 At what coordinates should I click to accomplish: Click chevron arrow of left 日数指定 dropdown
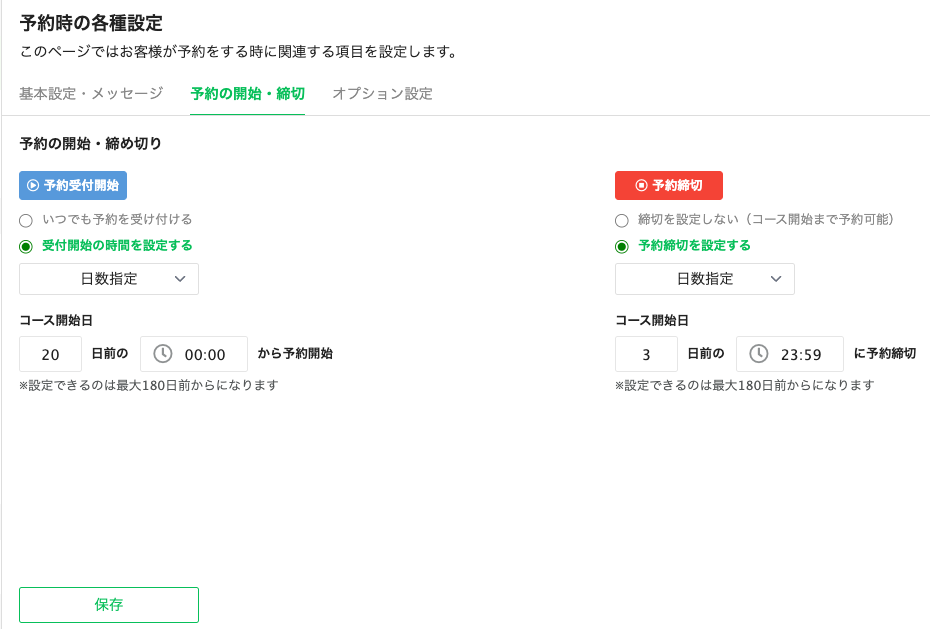click(180, 279)
